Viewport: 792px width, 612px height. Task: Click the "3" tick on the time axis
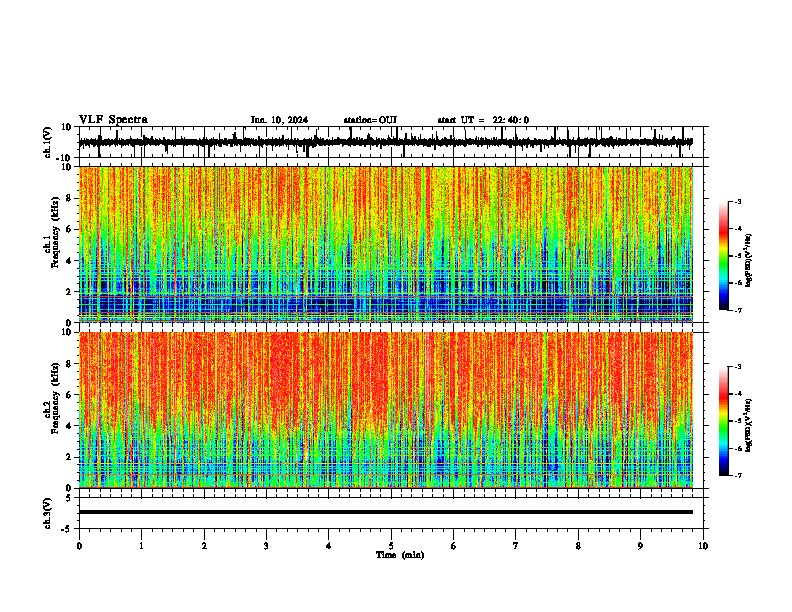[x=266, y=546]
